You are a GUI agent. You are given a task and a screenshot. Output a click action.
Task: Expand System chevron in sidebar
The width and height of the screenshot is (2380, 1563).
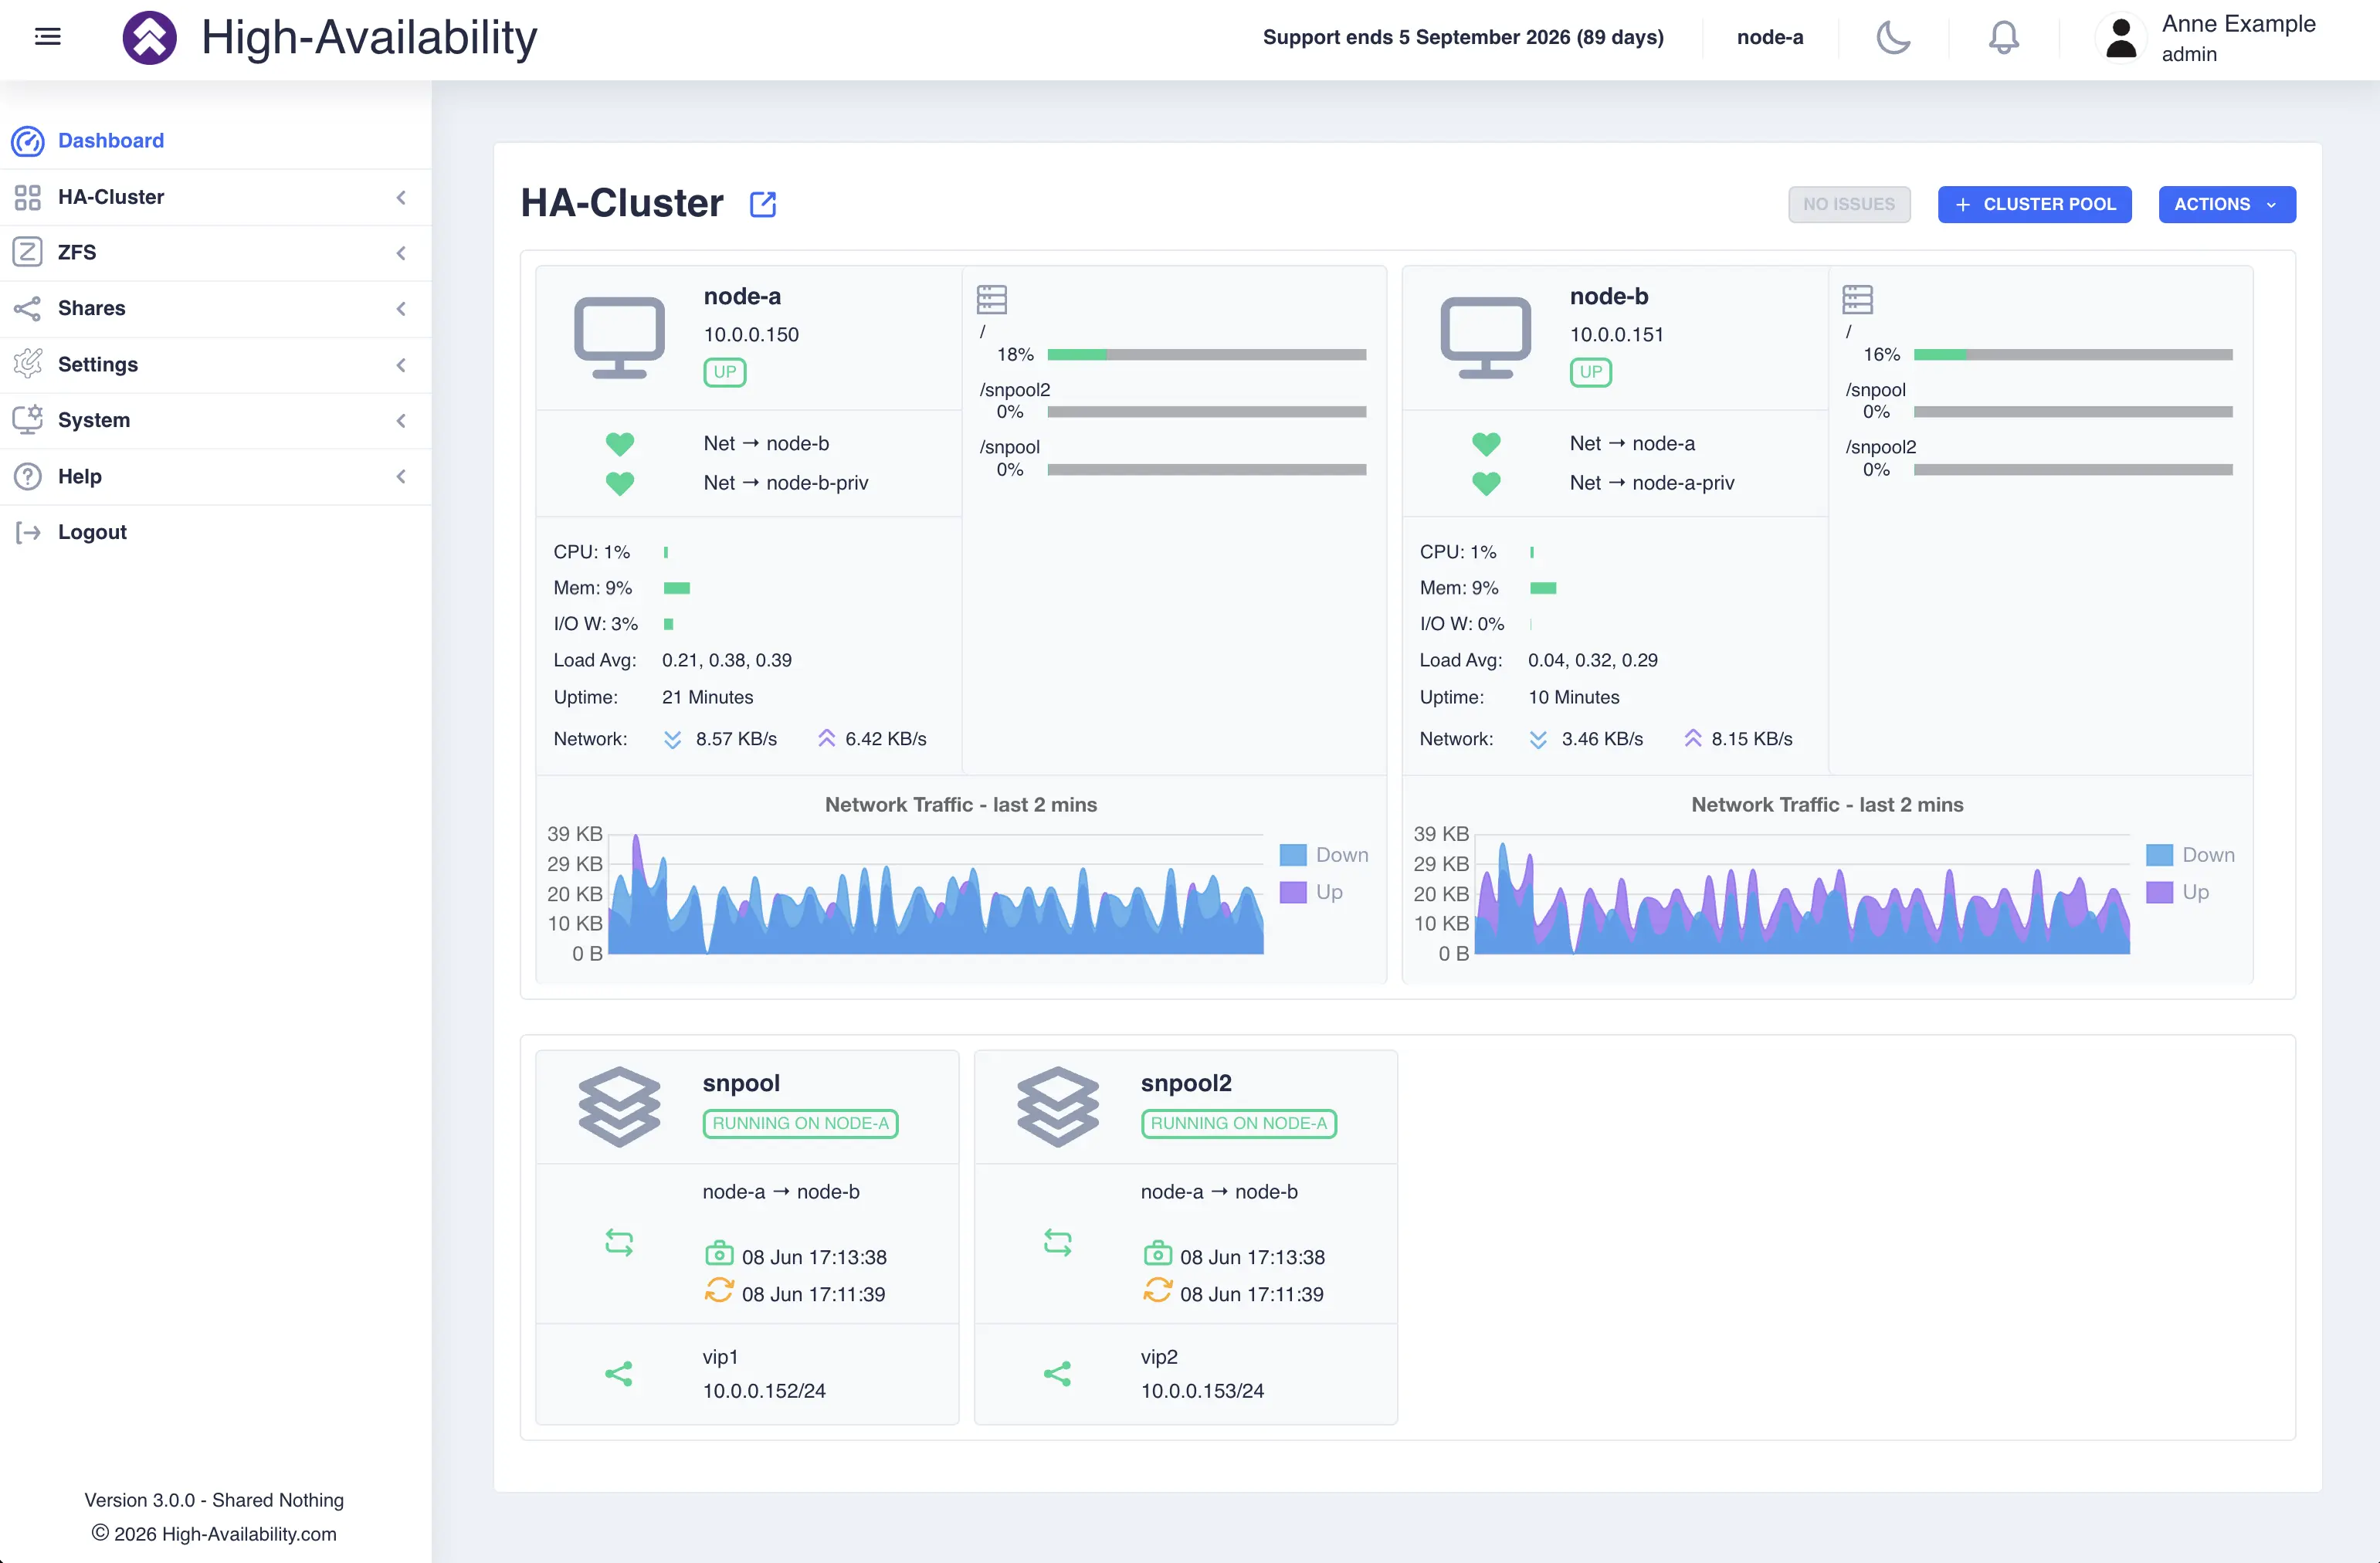point(401,421)
